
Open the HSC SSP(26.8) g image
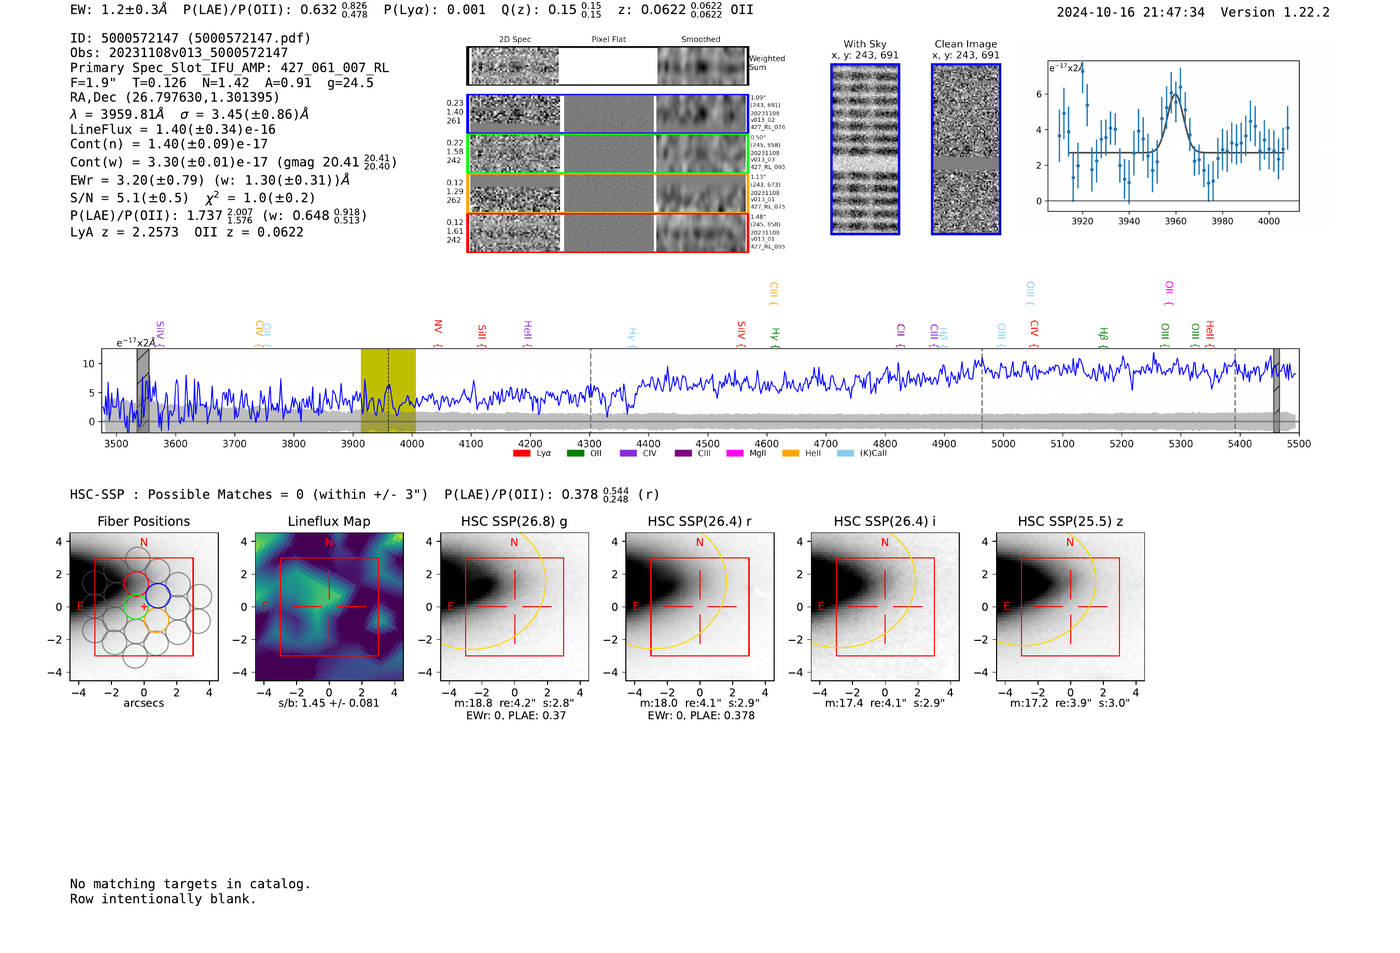click(514, 607)
